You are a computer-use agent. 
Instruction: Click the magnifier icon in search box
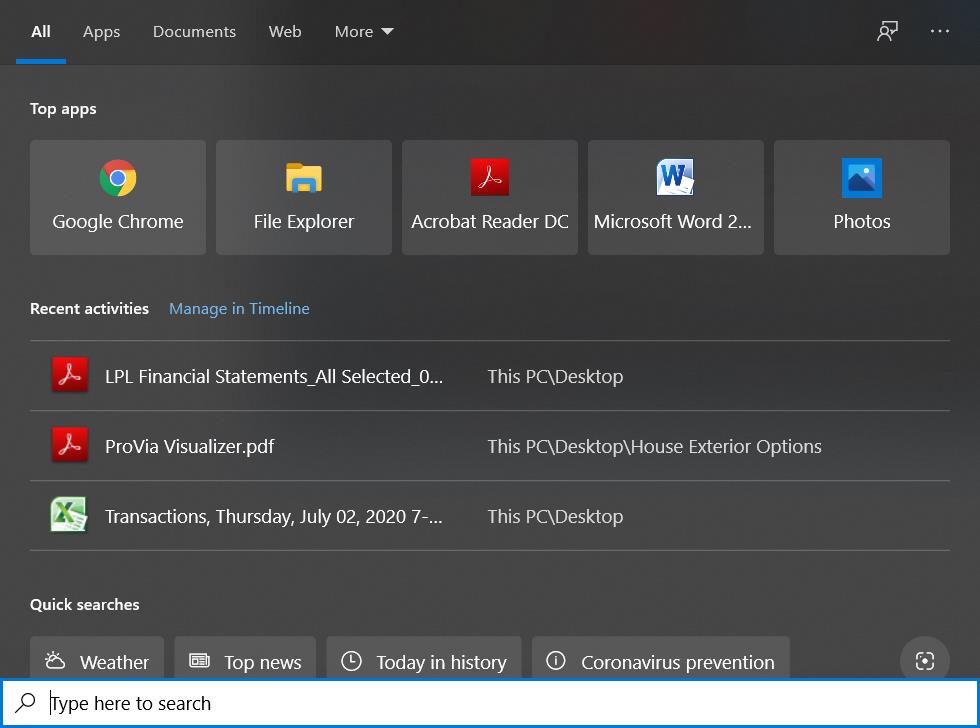click(25, 702)
